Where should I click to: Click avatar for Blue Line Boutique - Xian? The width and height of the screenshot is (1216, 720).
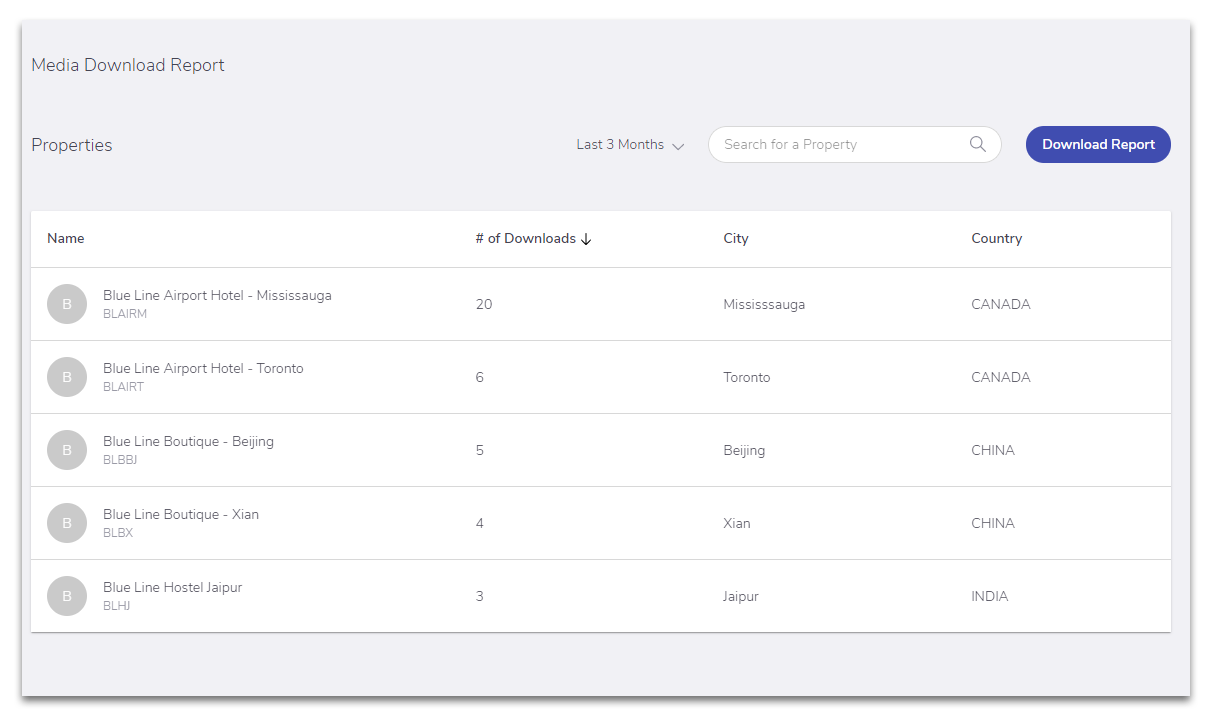67,523
